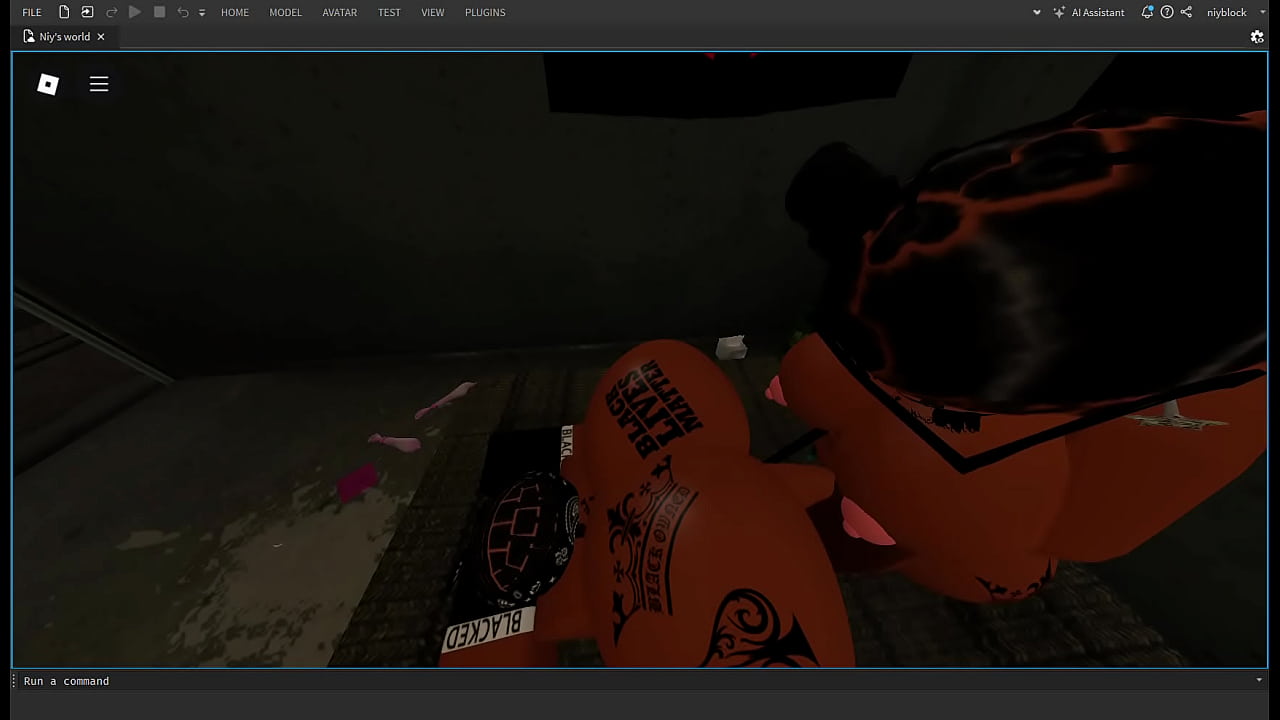Open the viewport settings gear icon
The width and height of the screenshot is (1280, 720).
1257,37
